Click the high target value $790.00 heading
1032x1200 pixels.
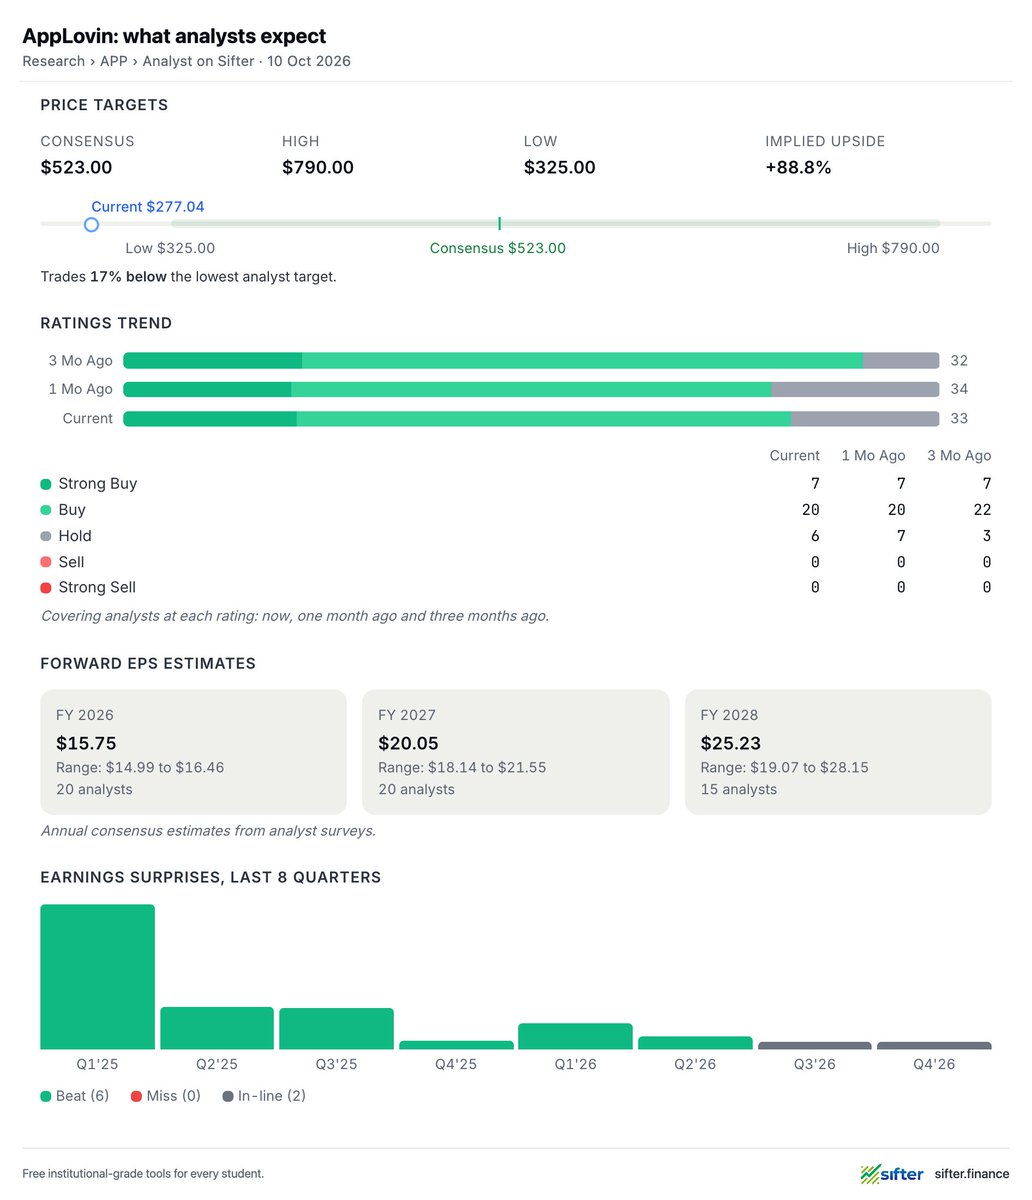point(318,168)
